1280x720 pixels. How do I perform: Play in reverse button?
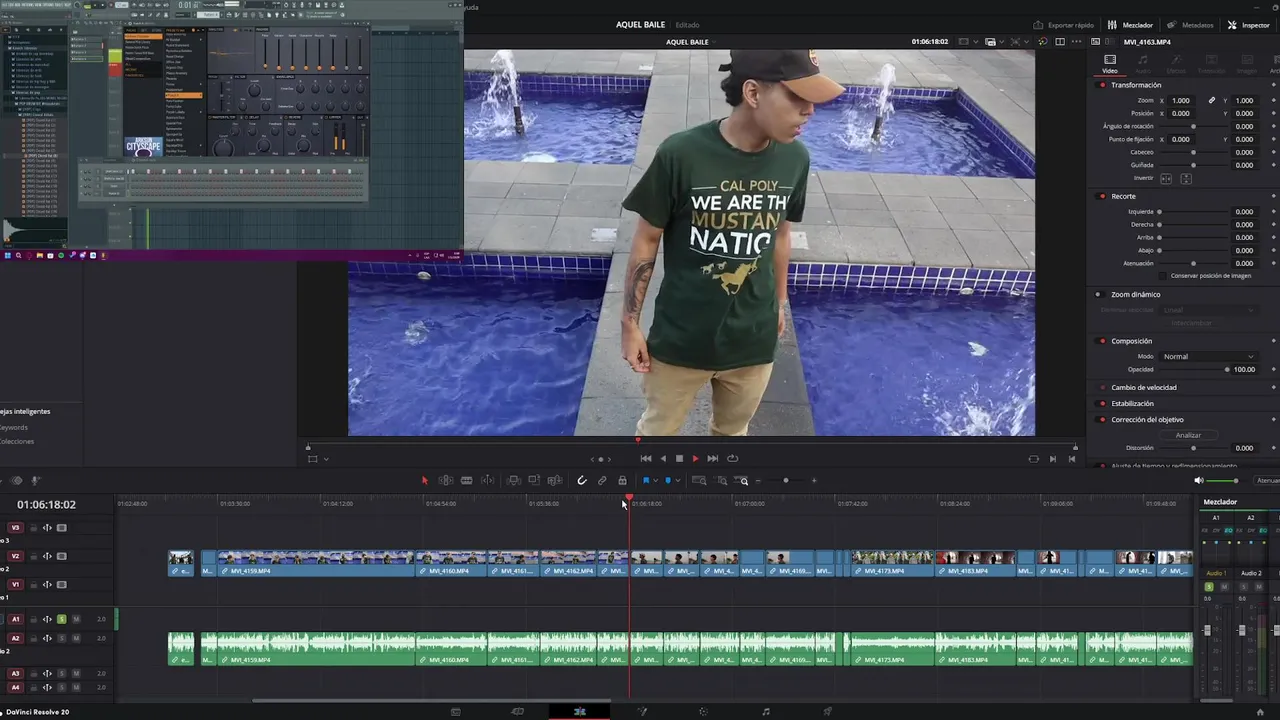pyautogui.click(x=663, y=459)
